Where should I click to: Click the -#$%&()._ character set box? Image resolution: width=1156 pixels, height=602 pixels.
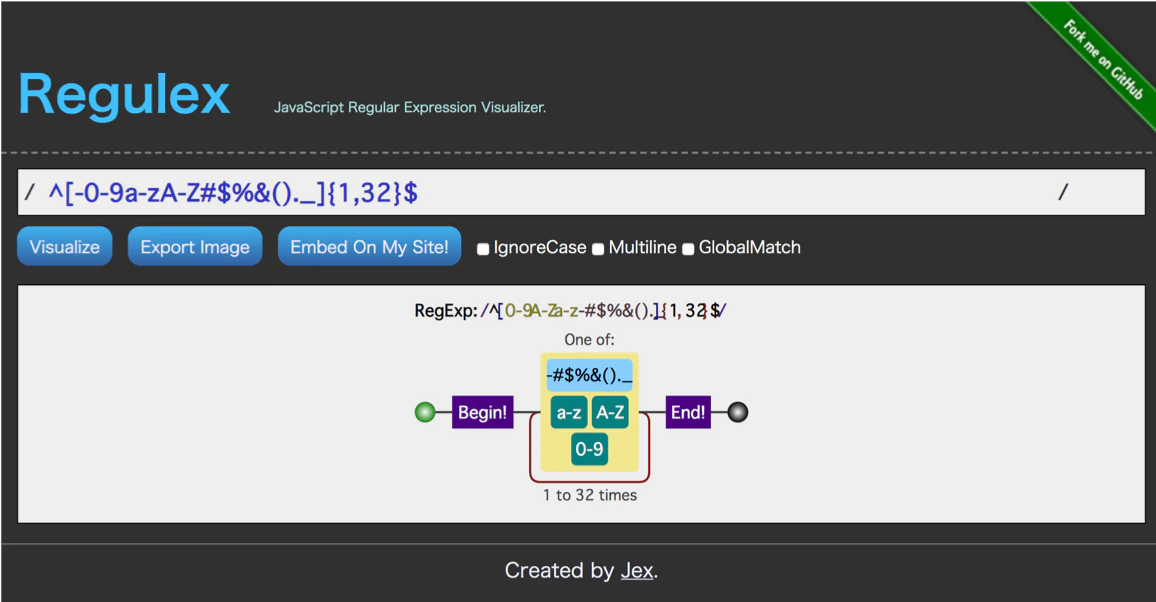click(589, 375)
